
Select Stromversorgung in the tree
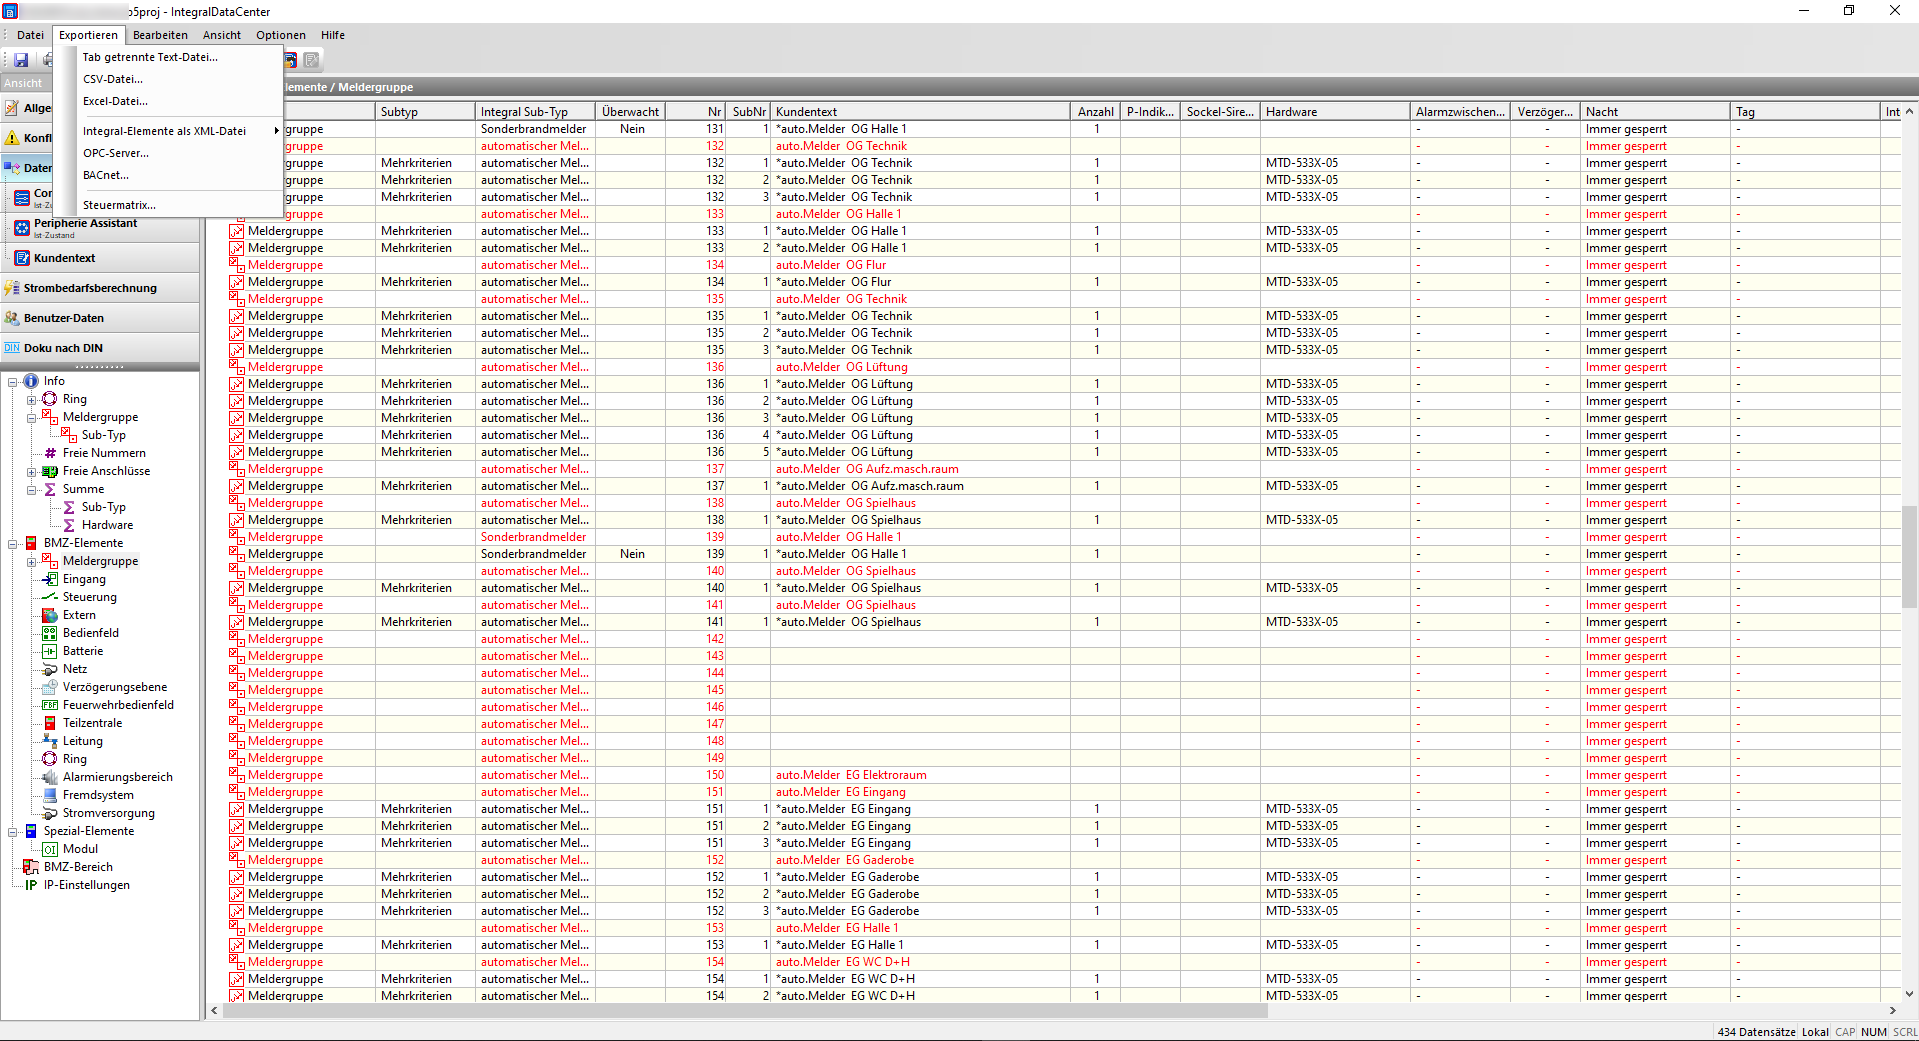109,813
